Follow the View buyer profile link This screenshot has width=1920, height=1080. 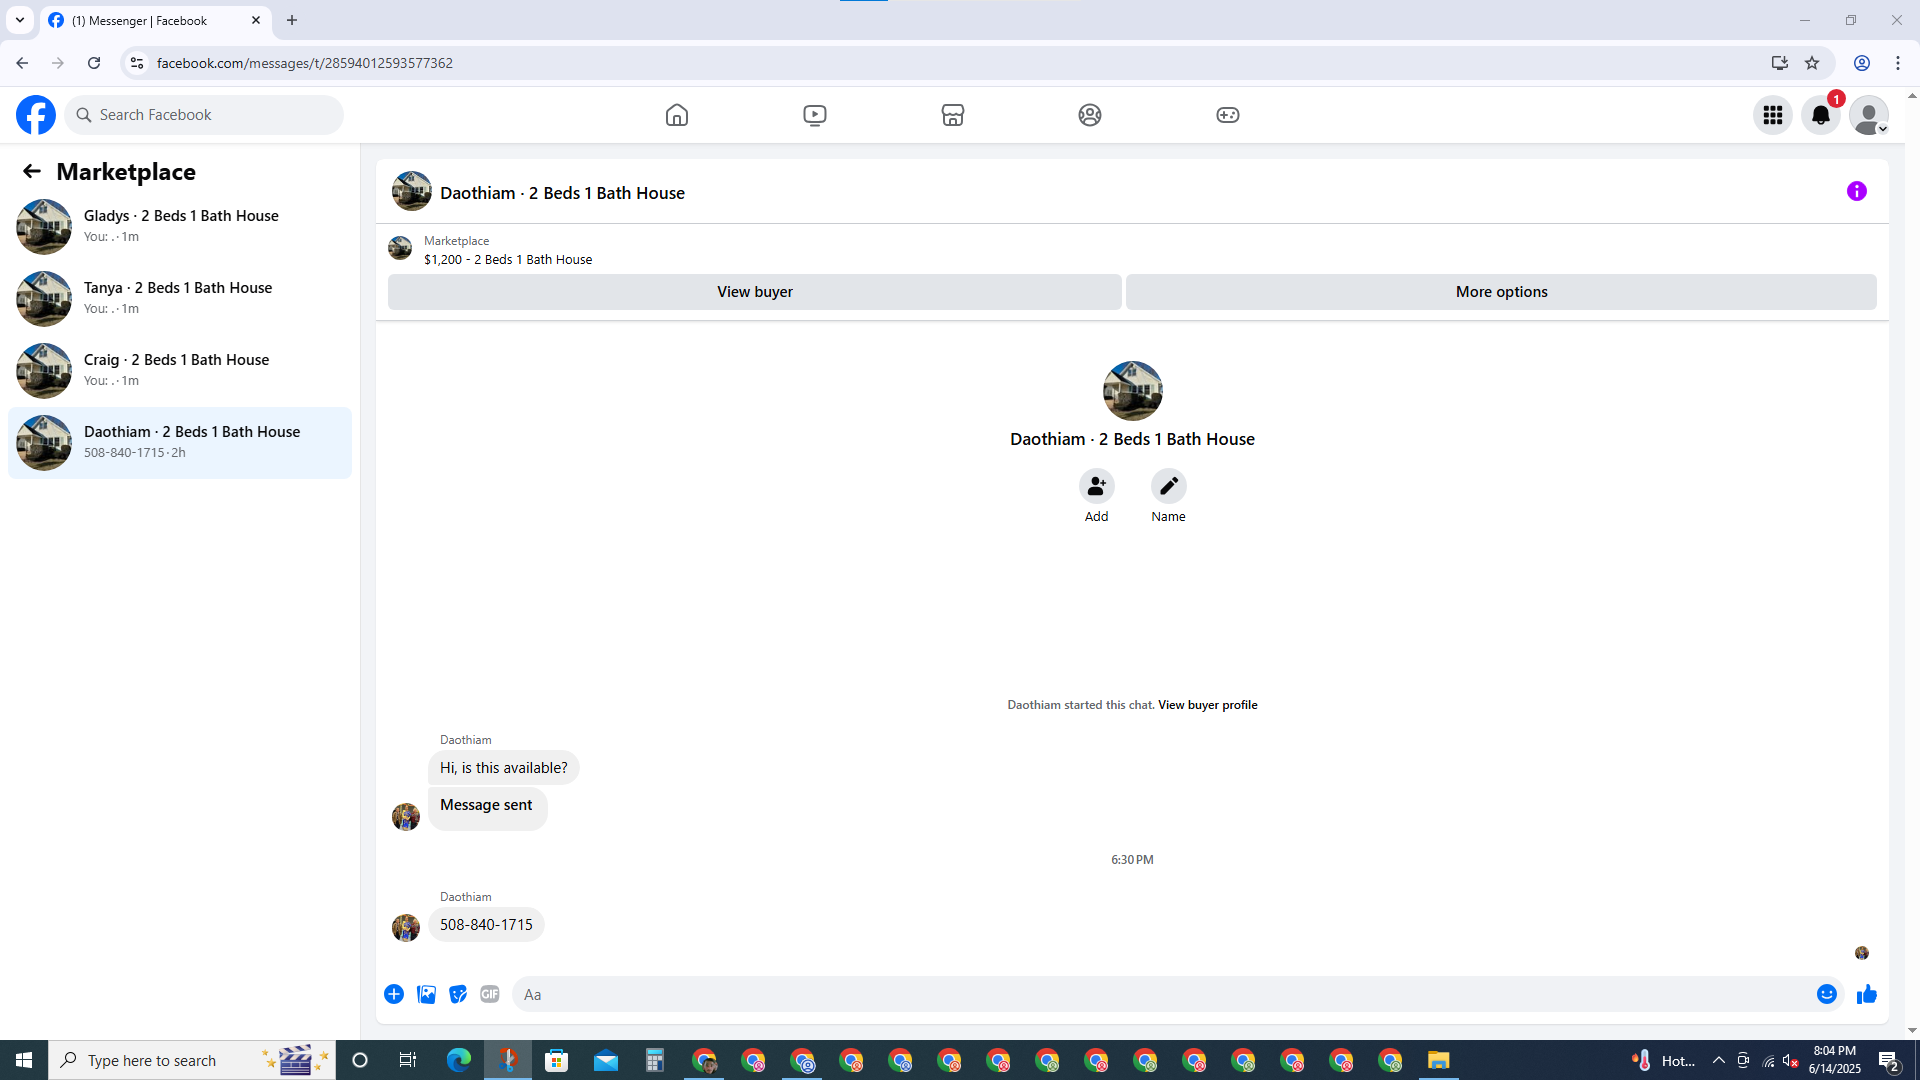click(x=1207, y=705)
